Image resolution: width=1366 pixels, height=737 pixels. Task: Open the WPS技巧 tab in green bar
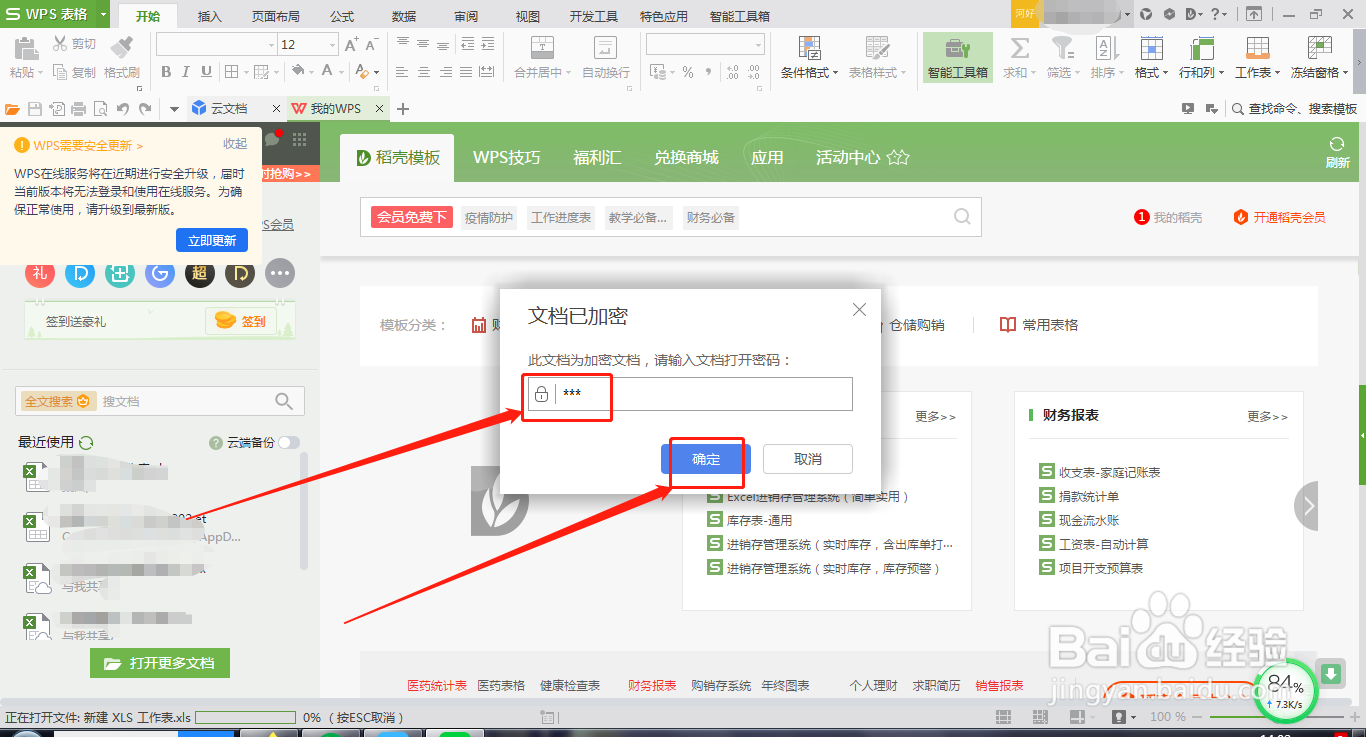[507, 158]
